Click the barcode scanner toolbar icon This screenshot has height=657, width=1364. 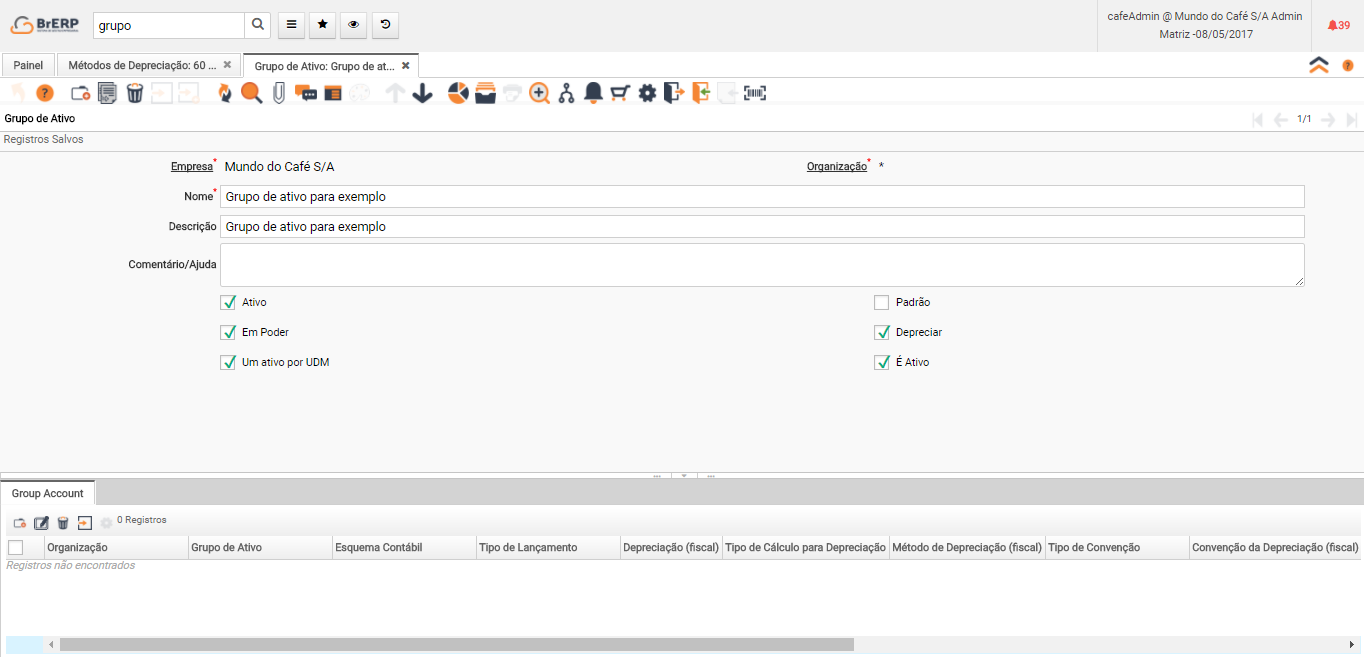pyautogui.click(x=755, y=93)
